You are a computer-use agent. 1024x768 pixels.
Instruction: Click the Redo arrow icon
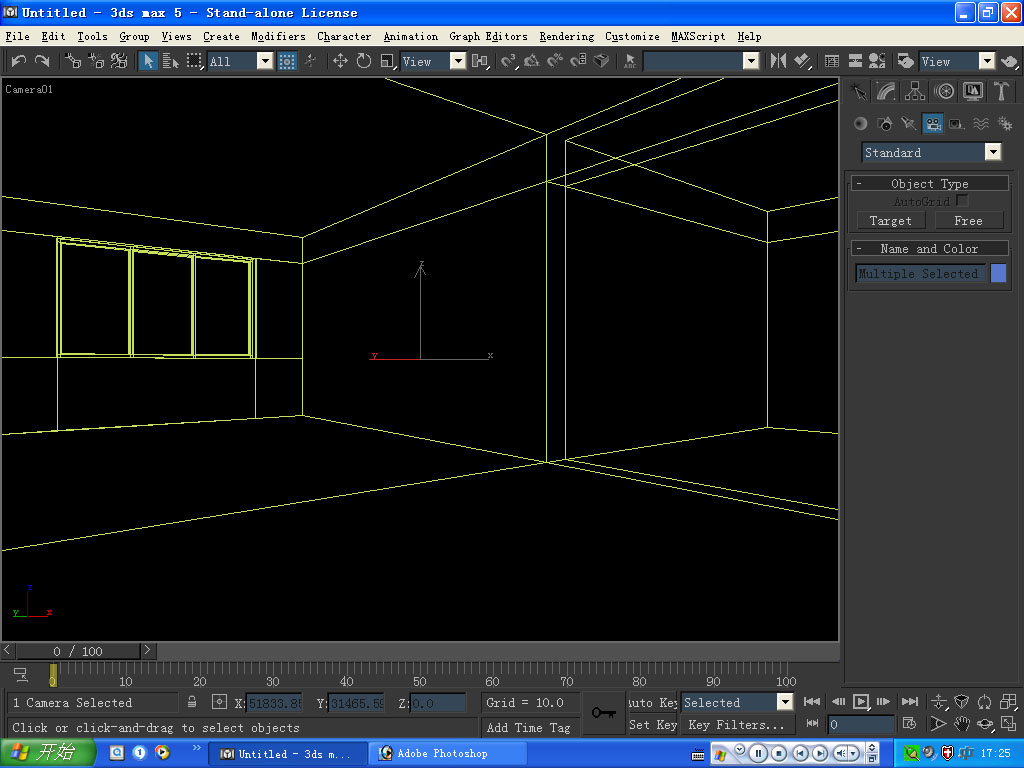(42, 61)
